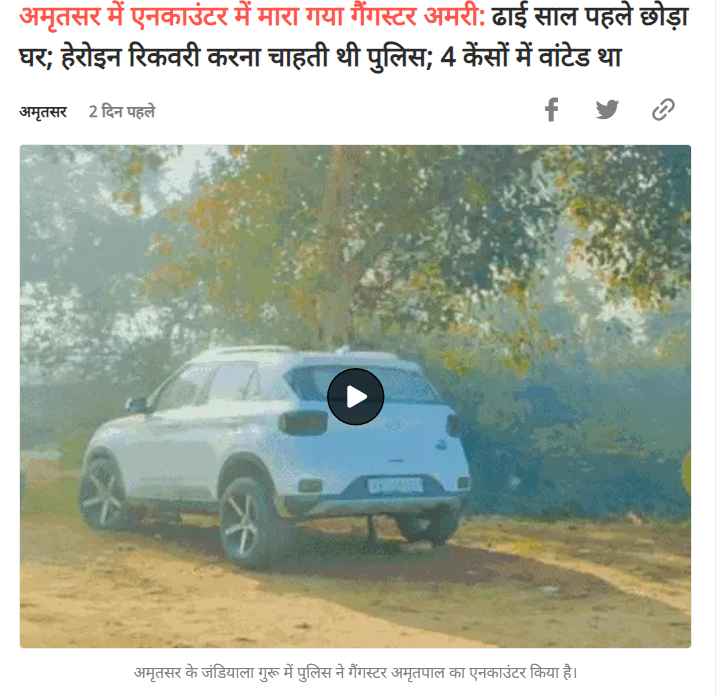Click the second headline line starting with घर
Screen dimensions: 716x695
(x=320, y=58)
